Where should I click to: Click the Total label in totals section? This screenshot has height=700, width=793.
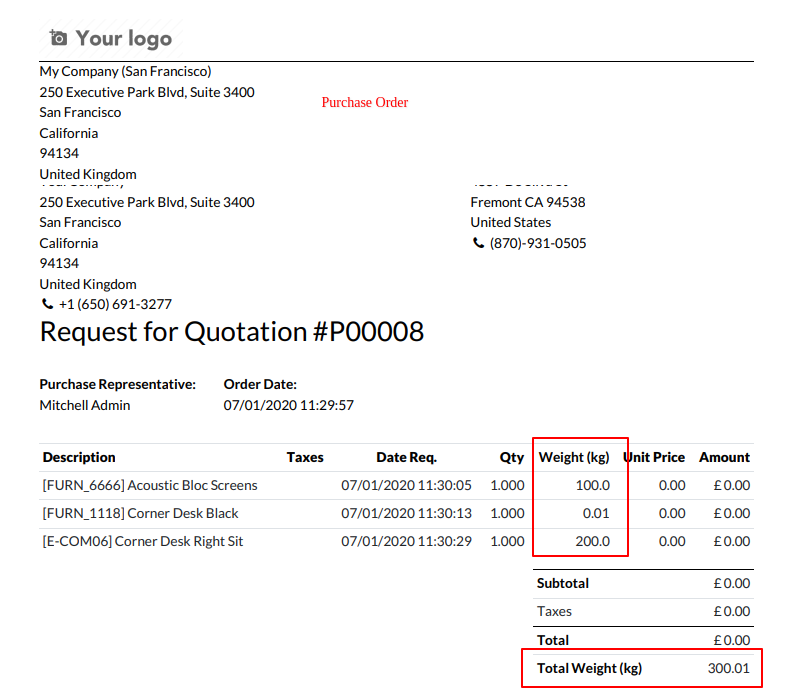[x=553, y=640]
